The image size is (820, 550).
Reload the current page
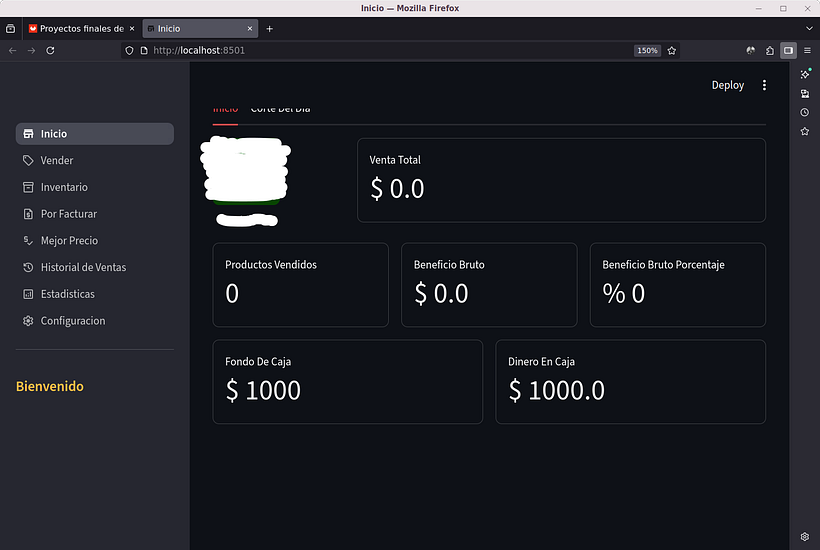(x=50, y=50)
